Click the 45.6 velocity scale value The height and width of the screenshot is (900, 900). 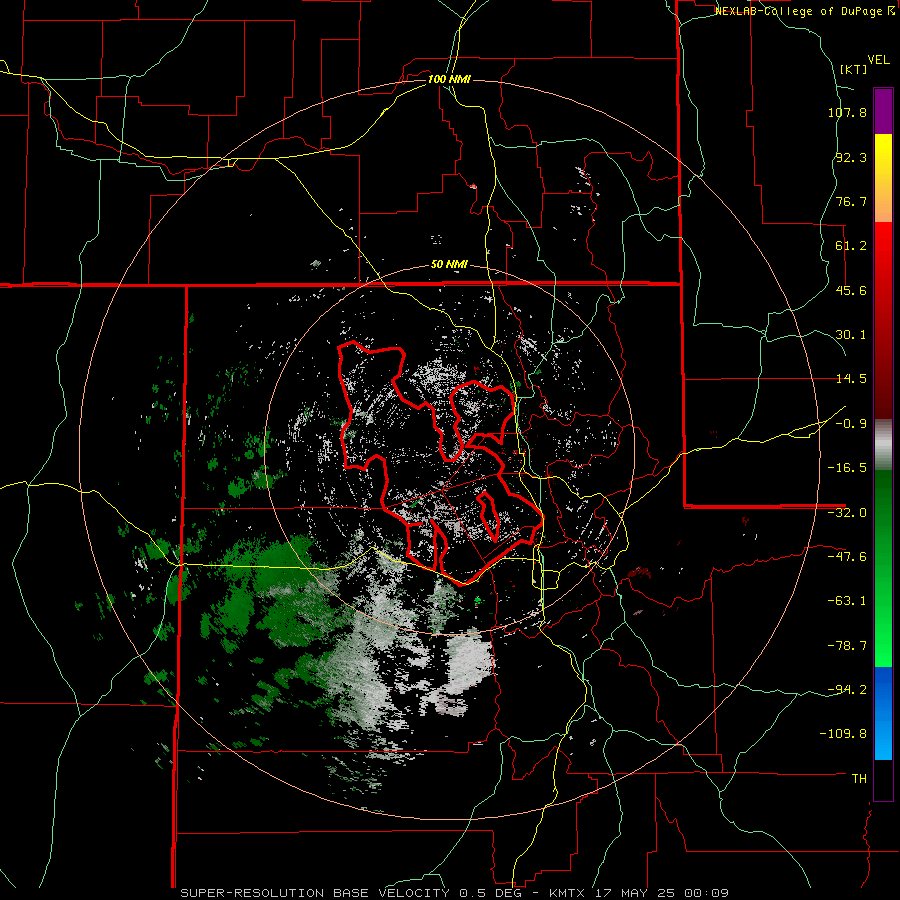[851, 290]
